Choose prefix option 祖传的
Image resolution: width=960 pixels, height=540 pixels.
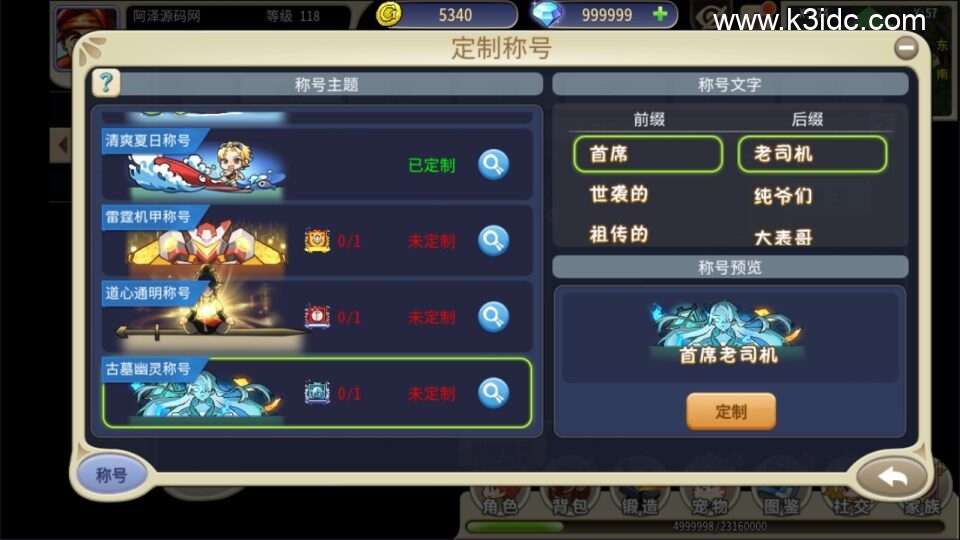click(x=618, y=234)
